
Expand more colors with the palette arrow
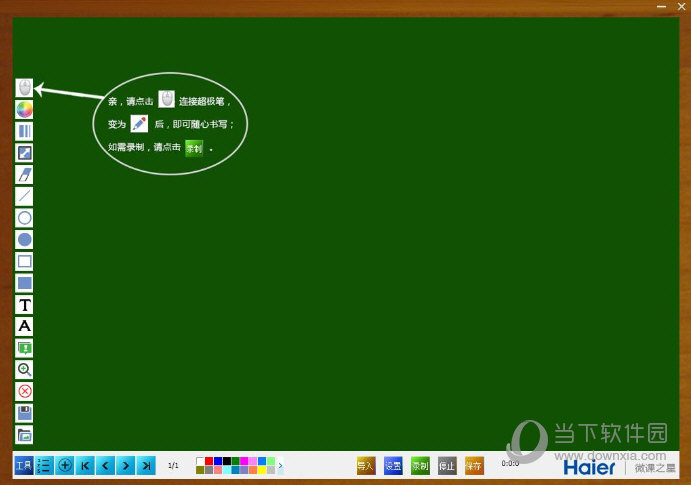[x=280, y=465]
